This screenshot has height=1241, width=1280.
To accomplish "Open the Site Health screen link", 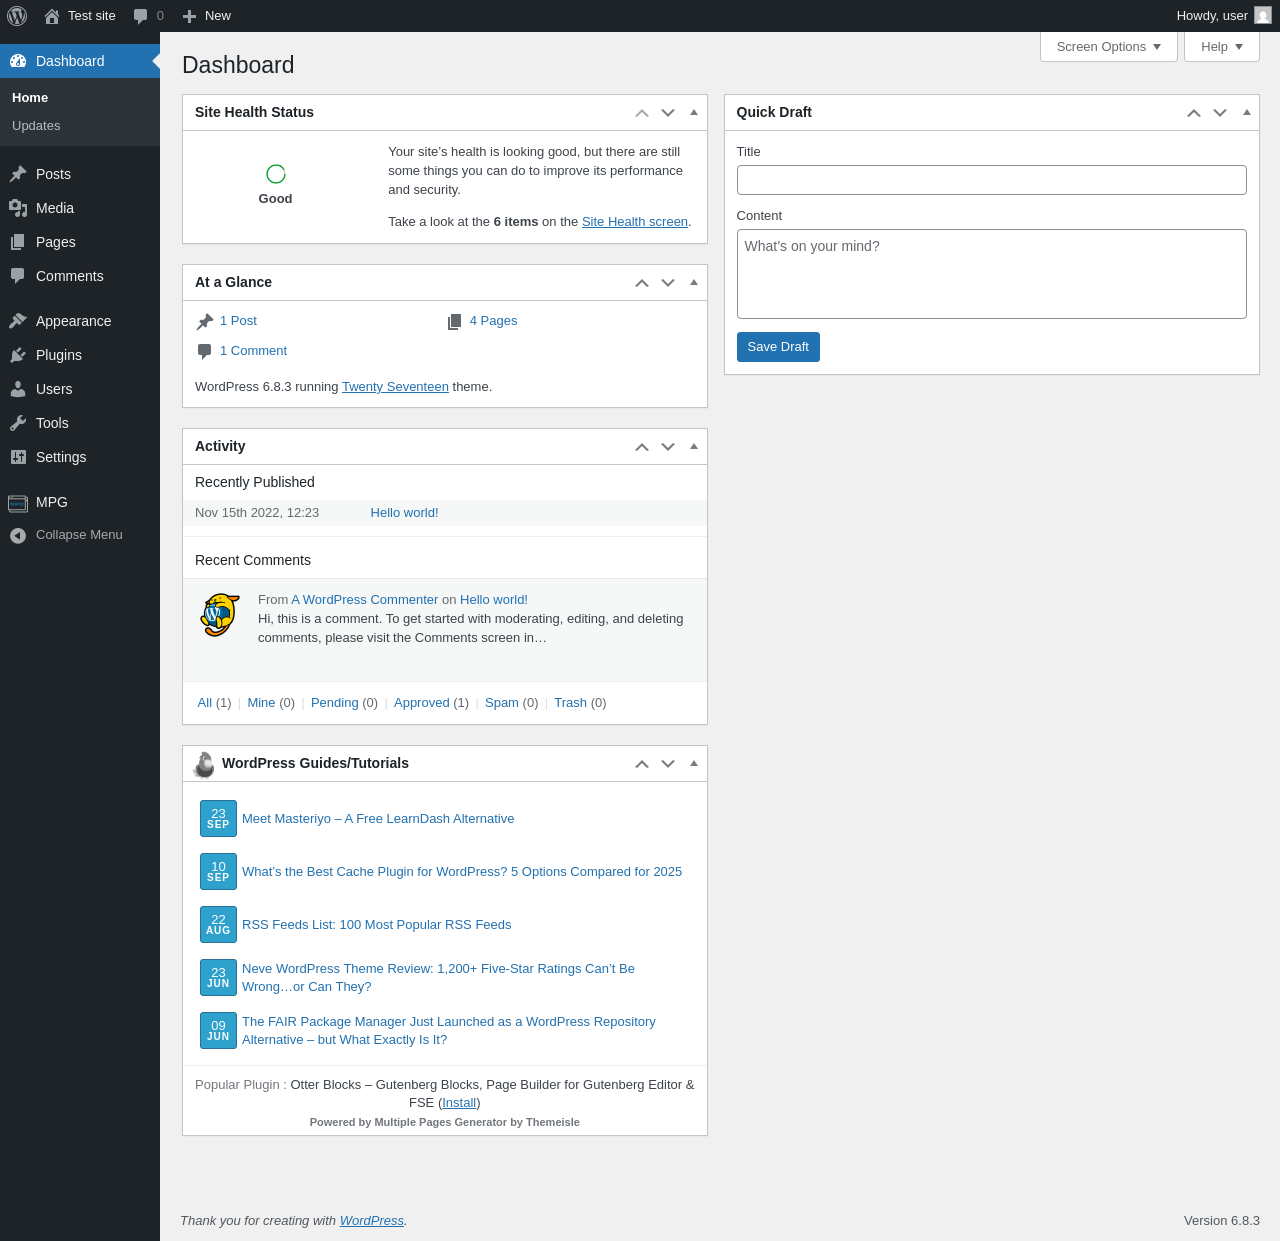I will [635, 222].
